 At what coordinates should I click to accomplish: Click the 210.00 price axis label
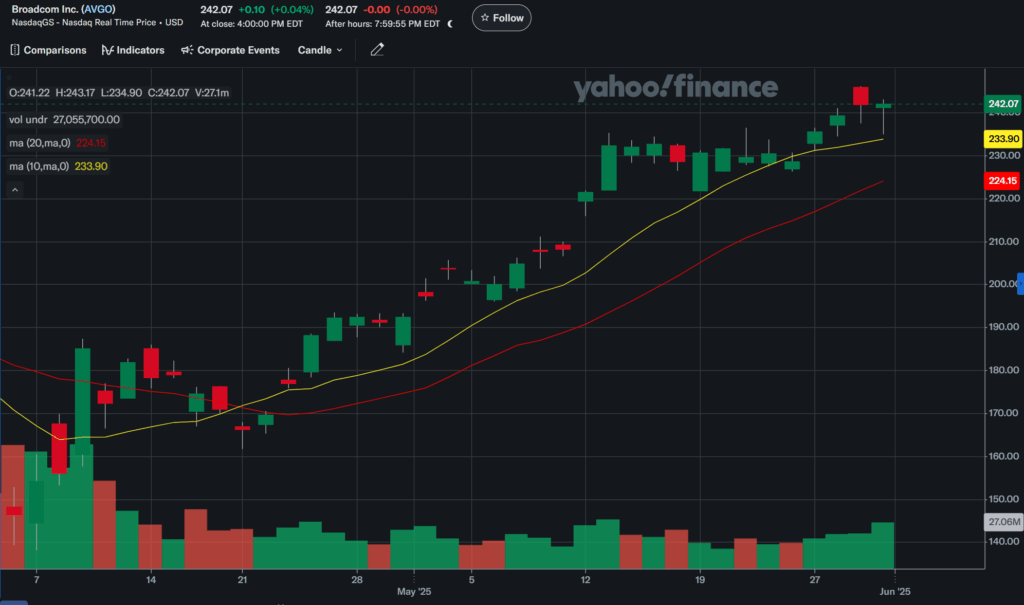point(1004,242)
